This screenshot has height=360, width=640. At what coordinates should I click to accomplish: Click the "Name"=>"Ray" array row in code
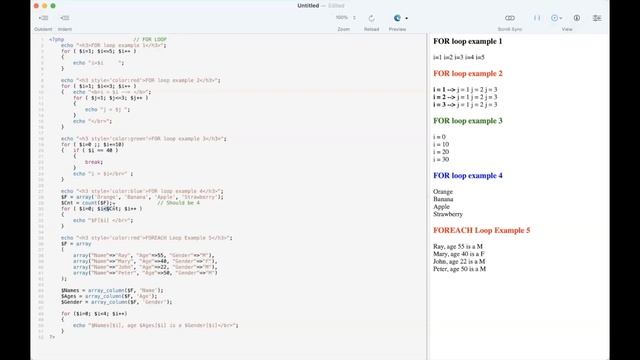point(144,256)
